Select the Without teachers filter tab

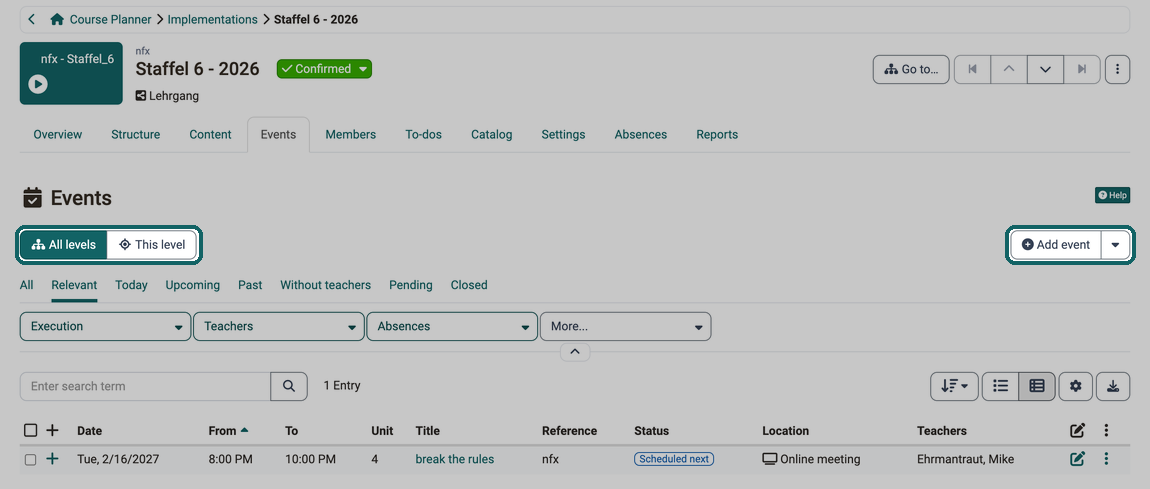(x=326, y=285)
